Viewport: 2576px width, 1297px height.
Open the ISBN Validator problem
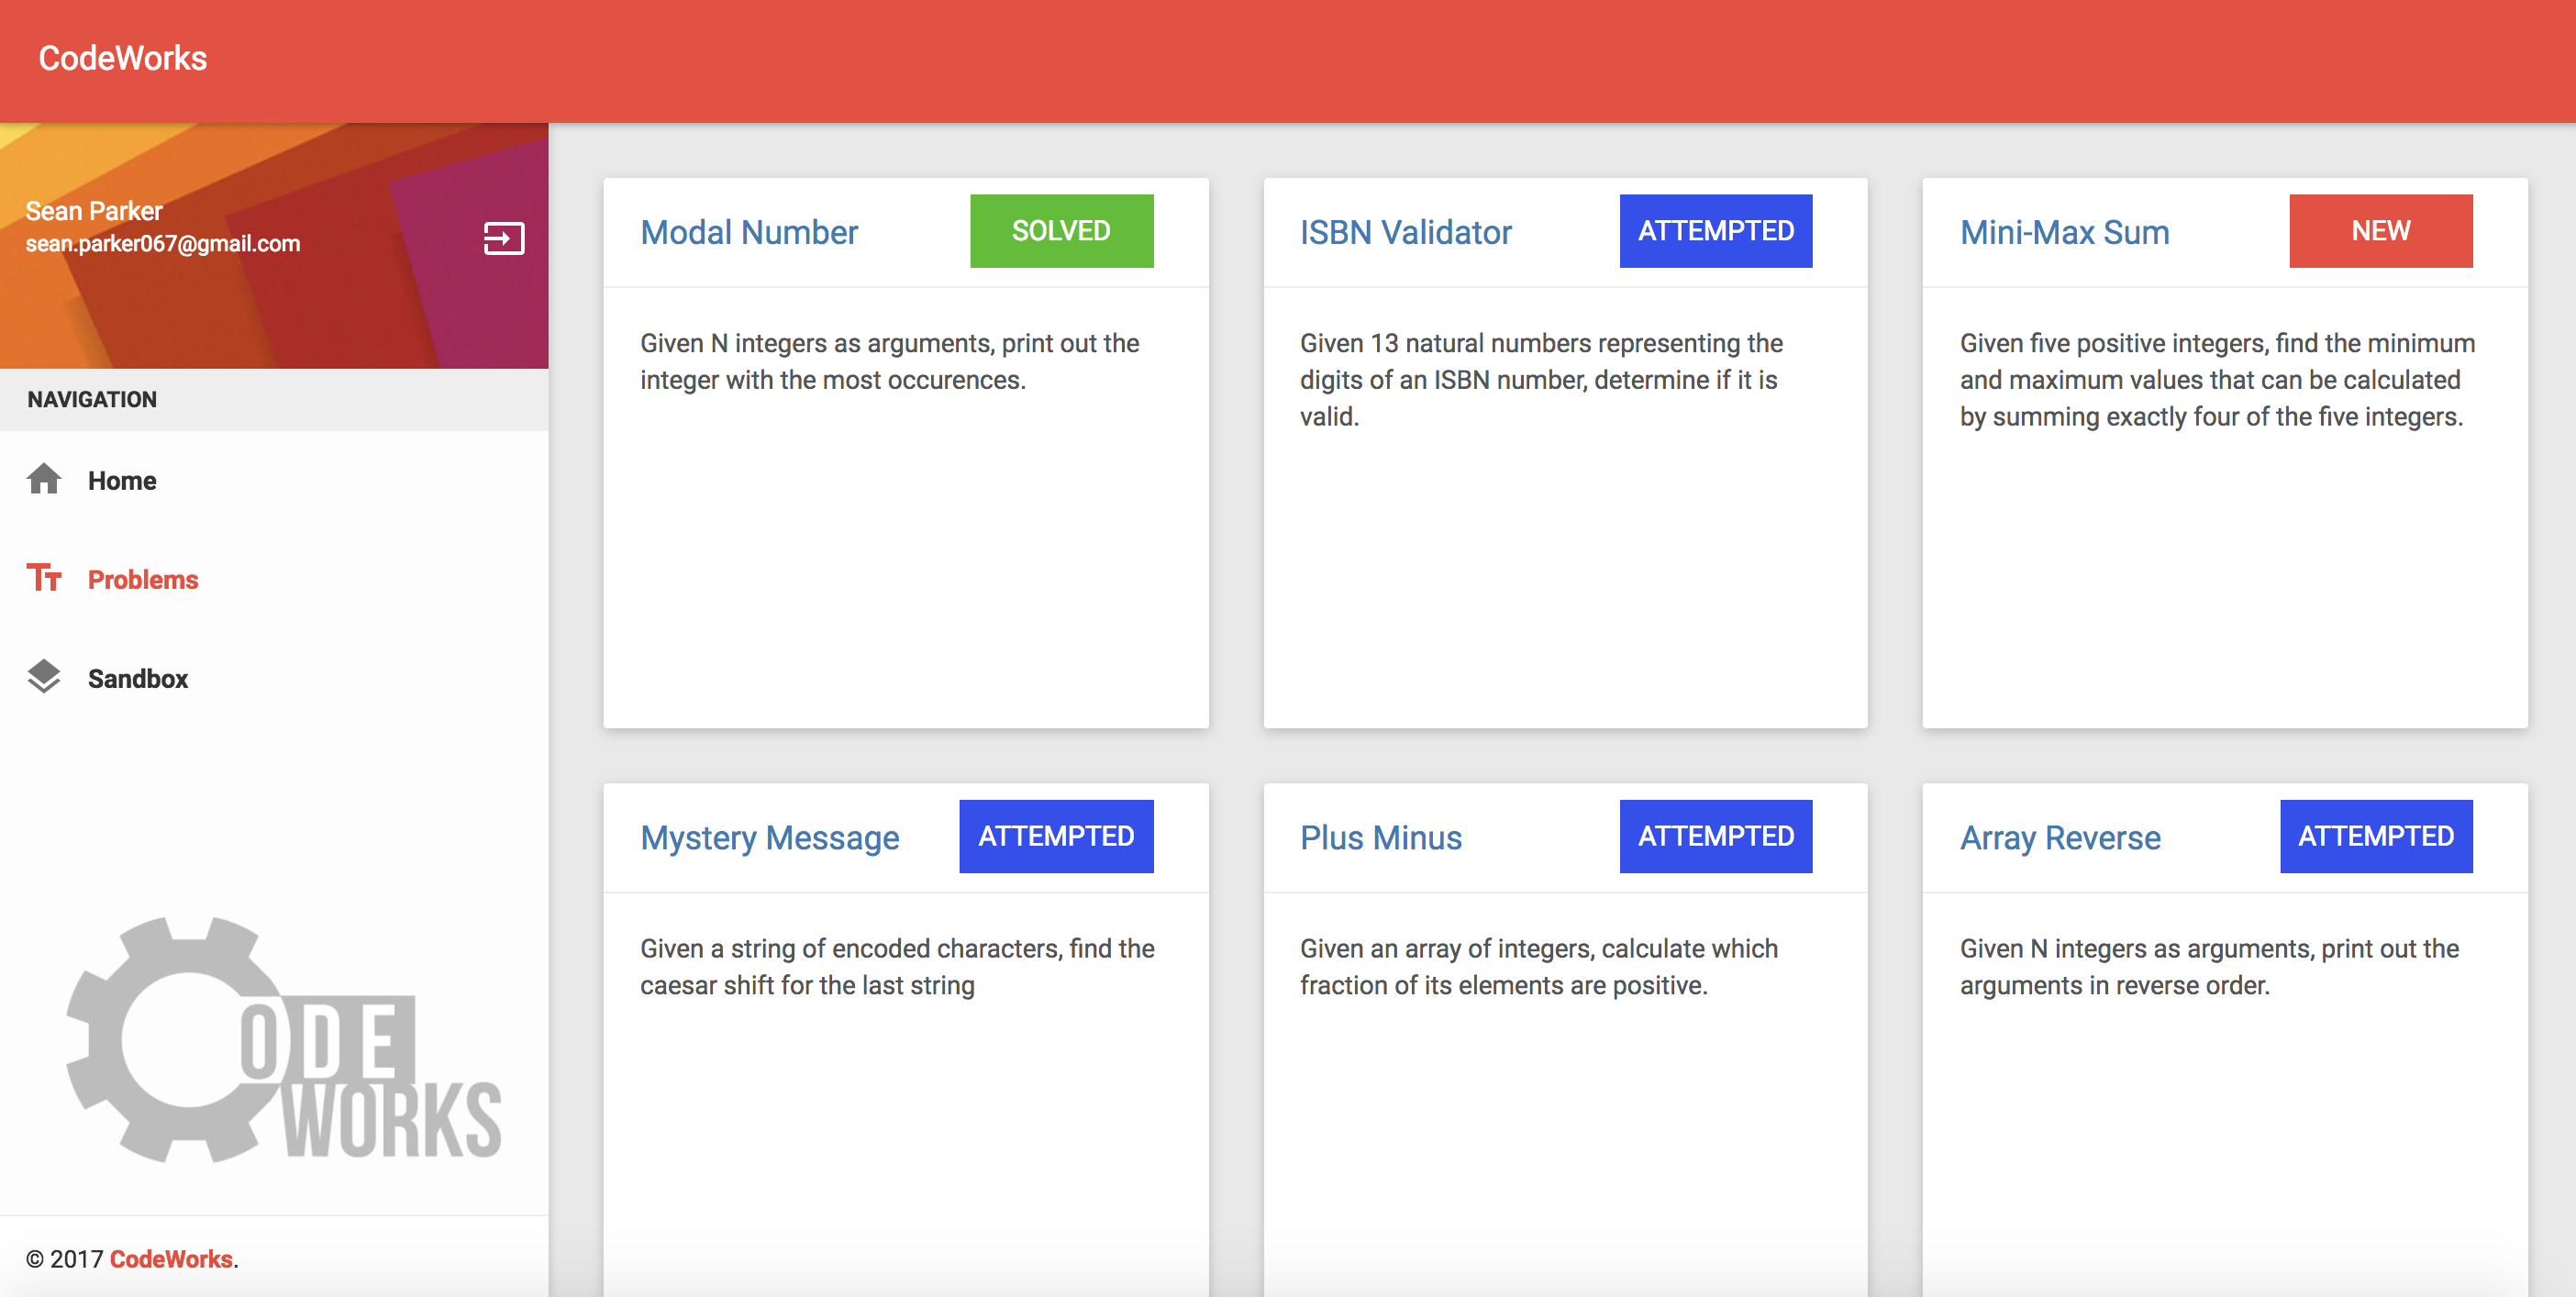click(x=1404, y=232)
